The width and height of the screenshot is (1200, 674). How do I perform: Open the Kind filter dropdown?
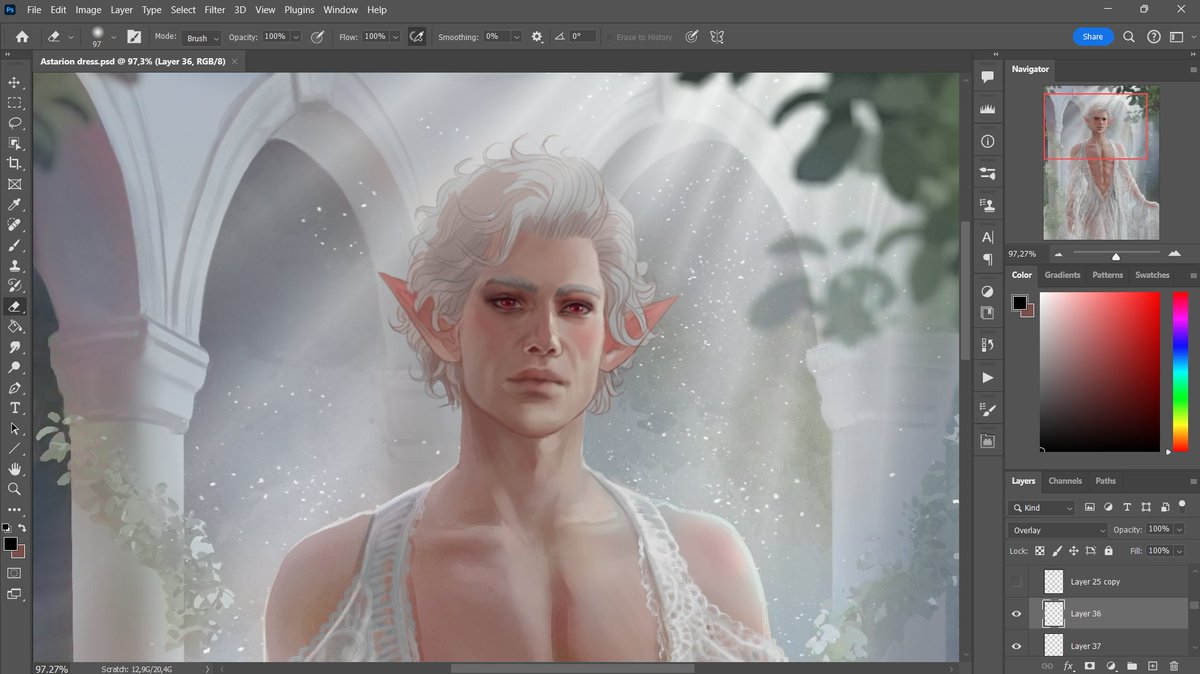1043,507
